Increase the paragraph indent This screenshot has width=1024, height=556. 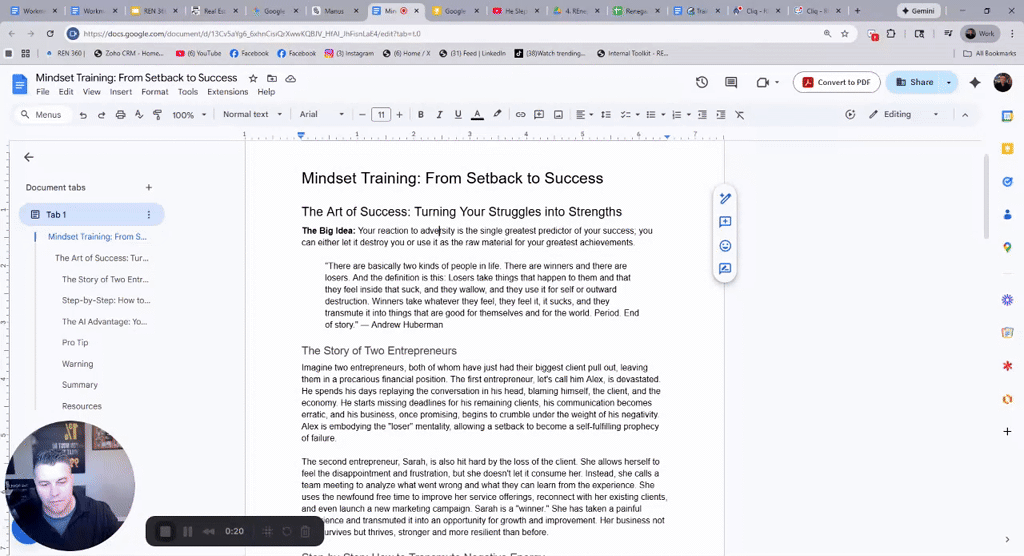720,115
